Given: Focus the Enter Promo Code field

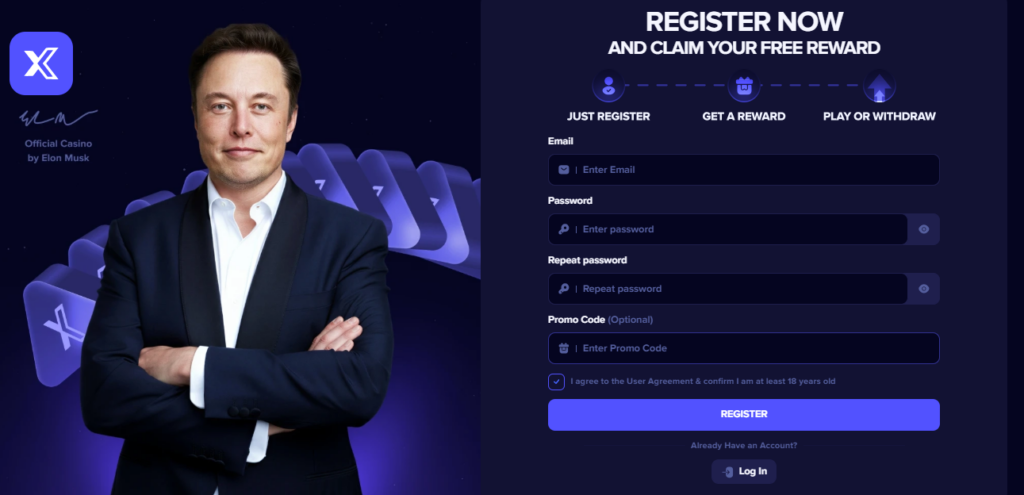Looking at the screenshot, I should [750, 348].
